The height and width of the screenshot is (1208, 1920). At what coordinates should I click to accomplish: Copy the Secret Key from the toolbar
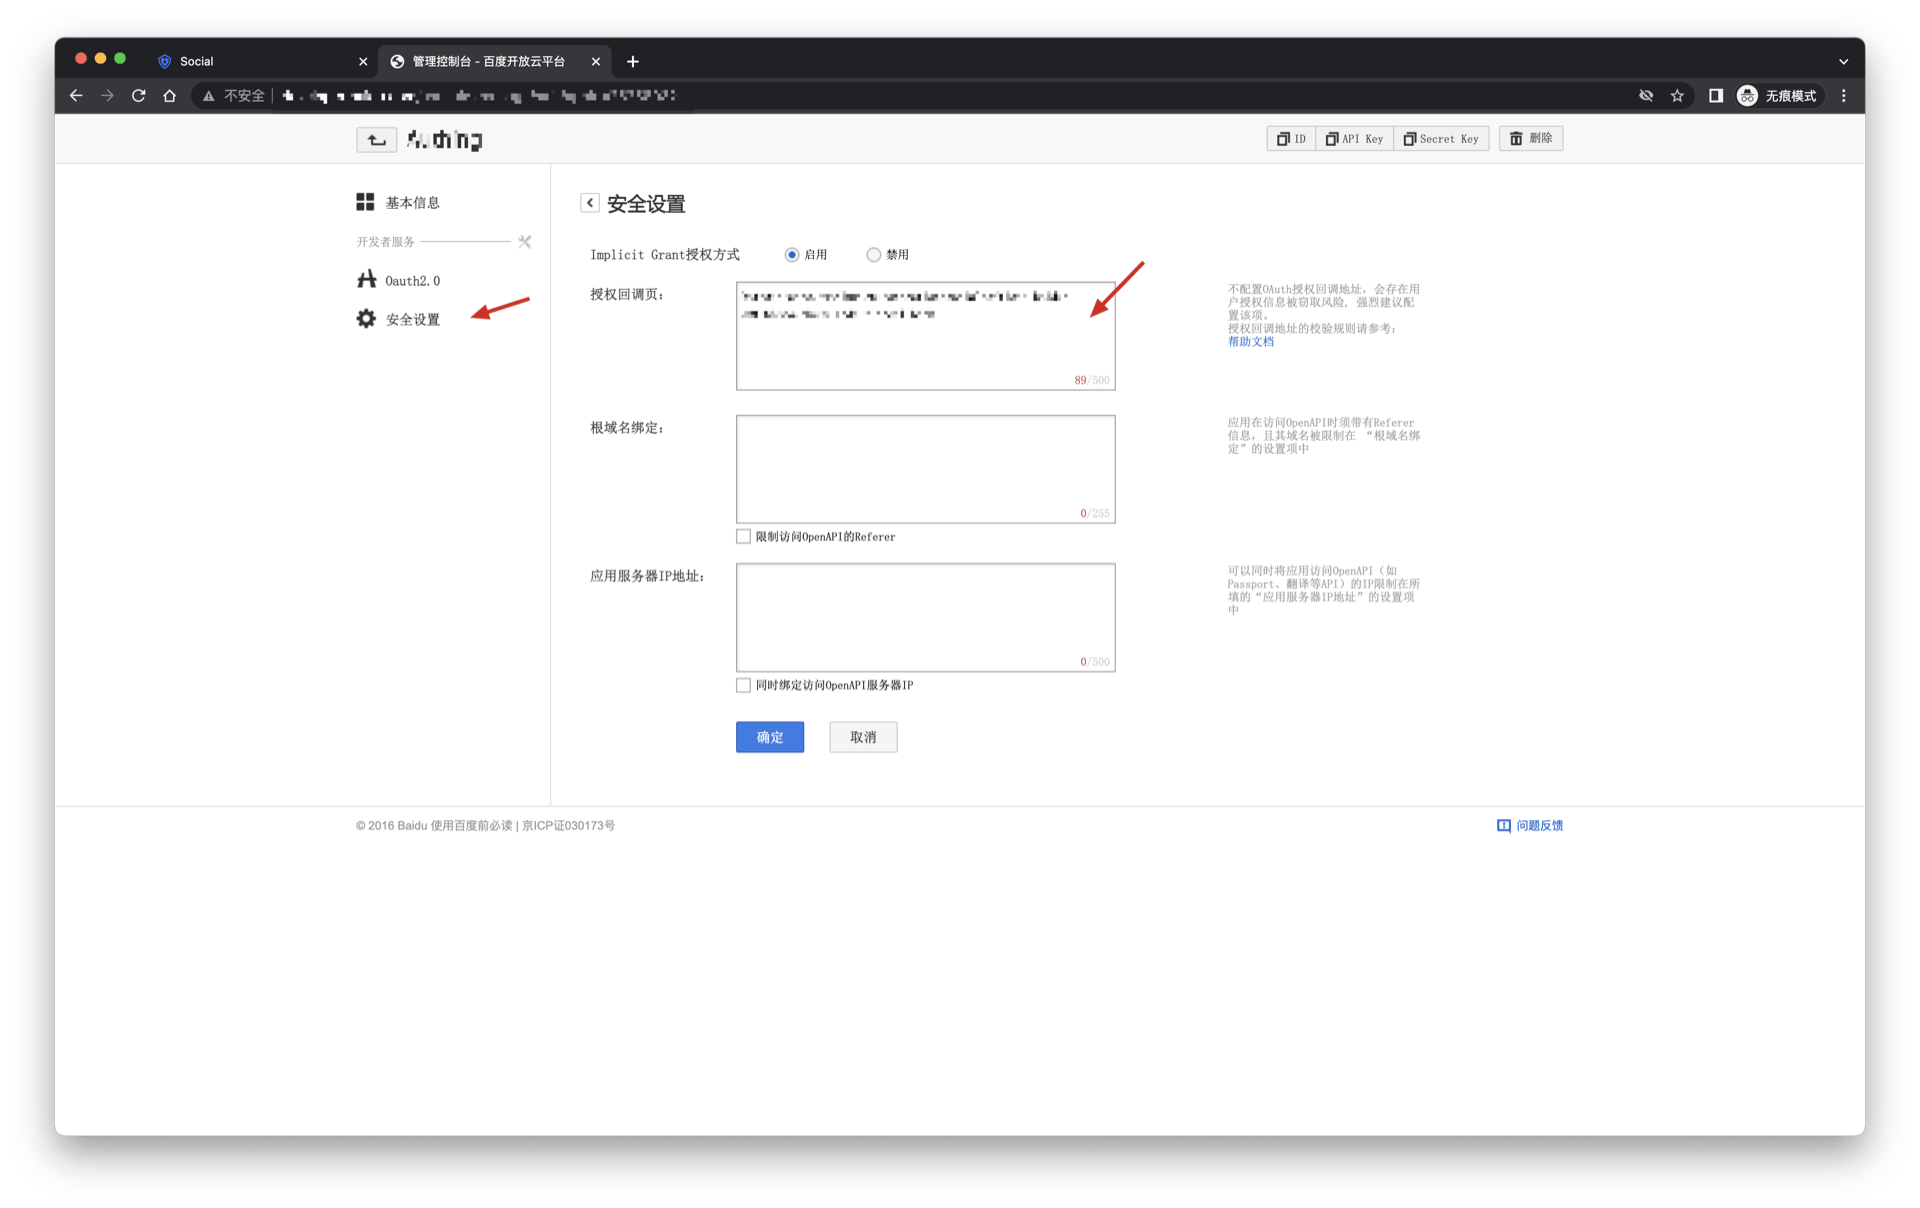(x=1441, y=138)
